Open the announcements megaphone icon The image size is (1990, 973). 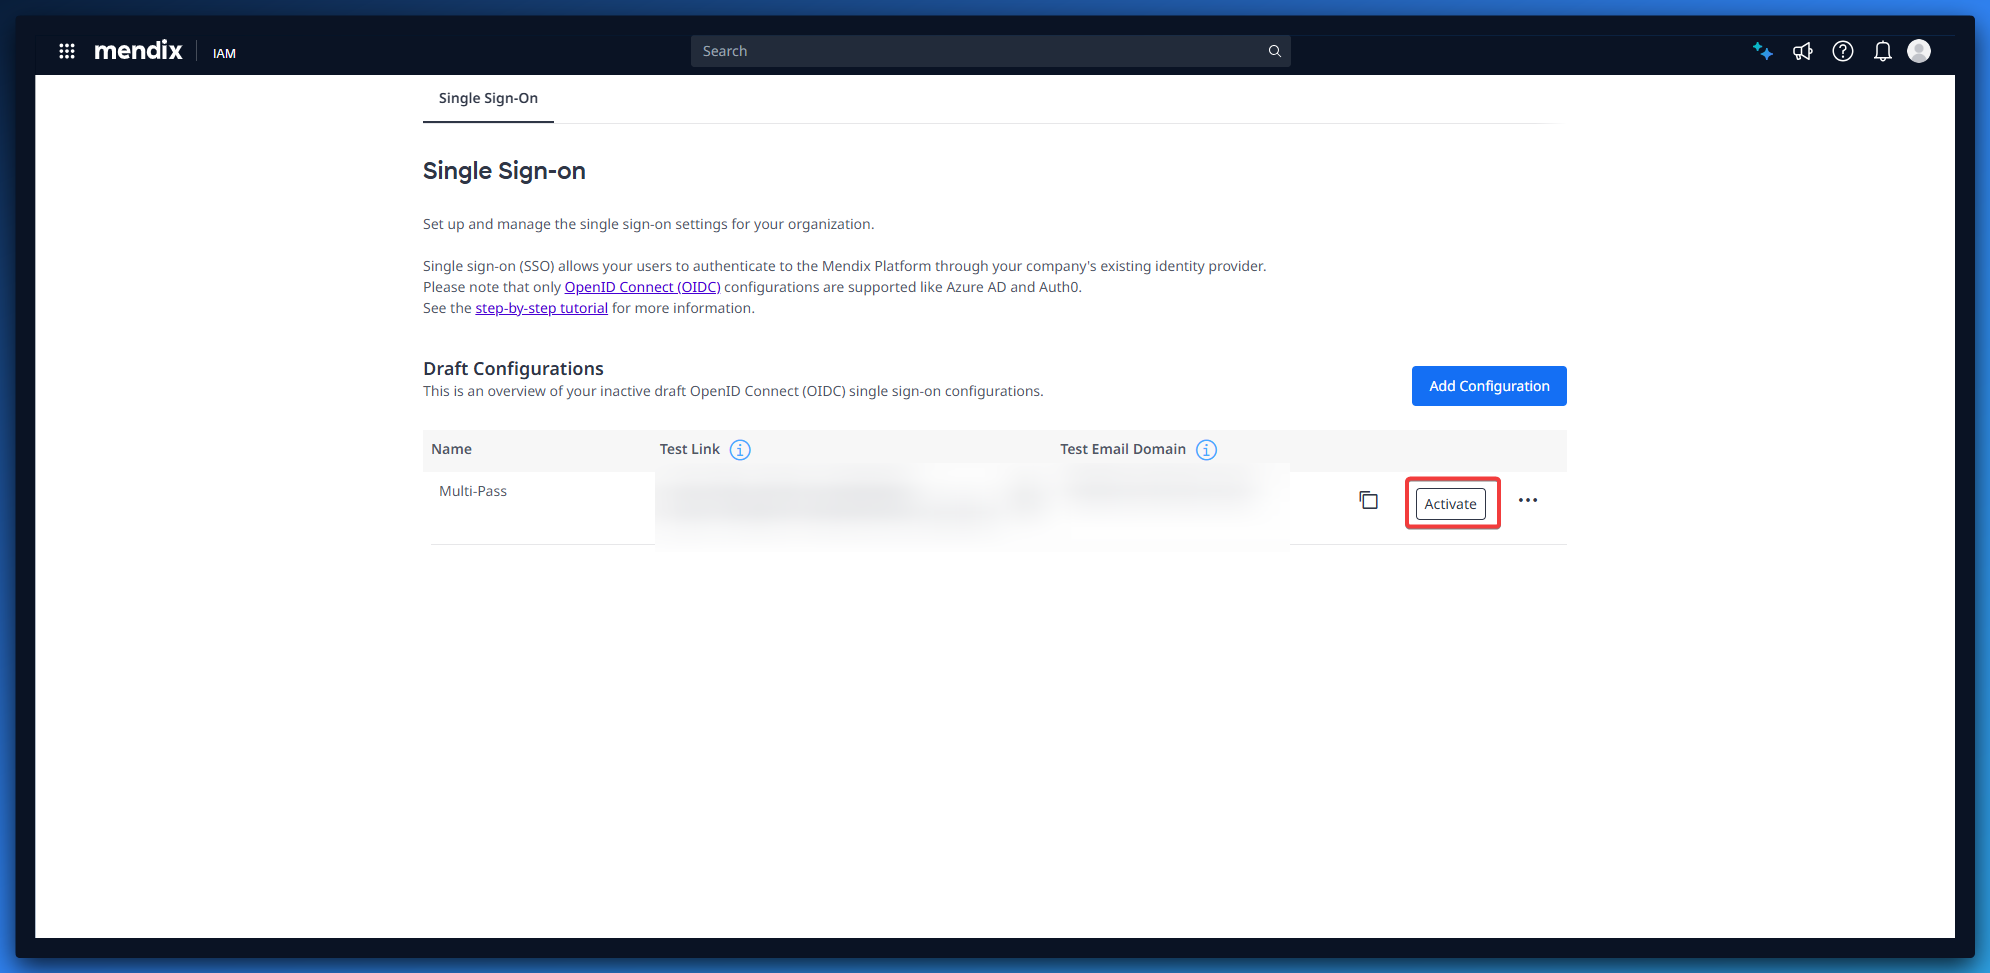(1802, 51)
